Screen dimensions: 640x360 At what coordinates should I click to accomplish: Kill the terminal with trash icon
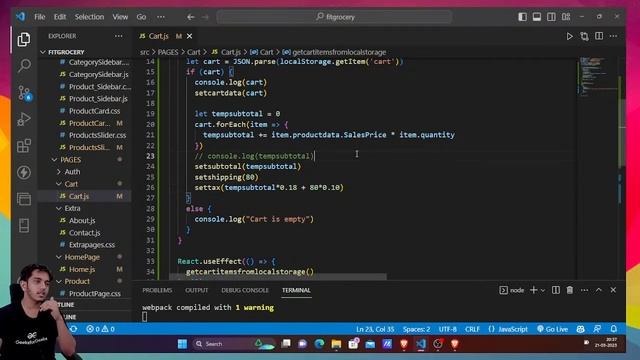point(570,290)
